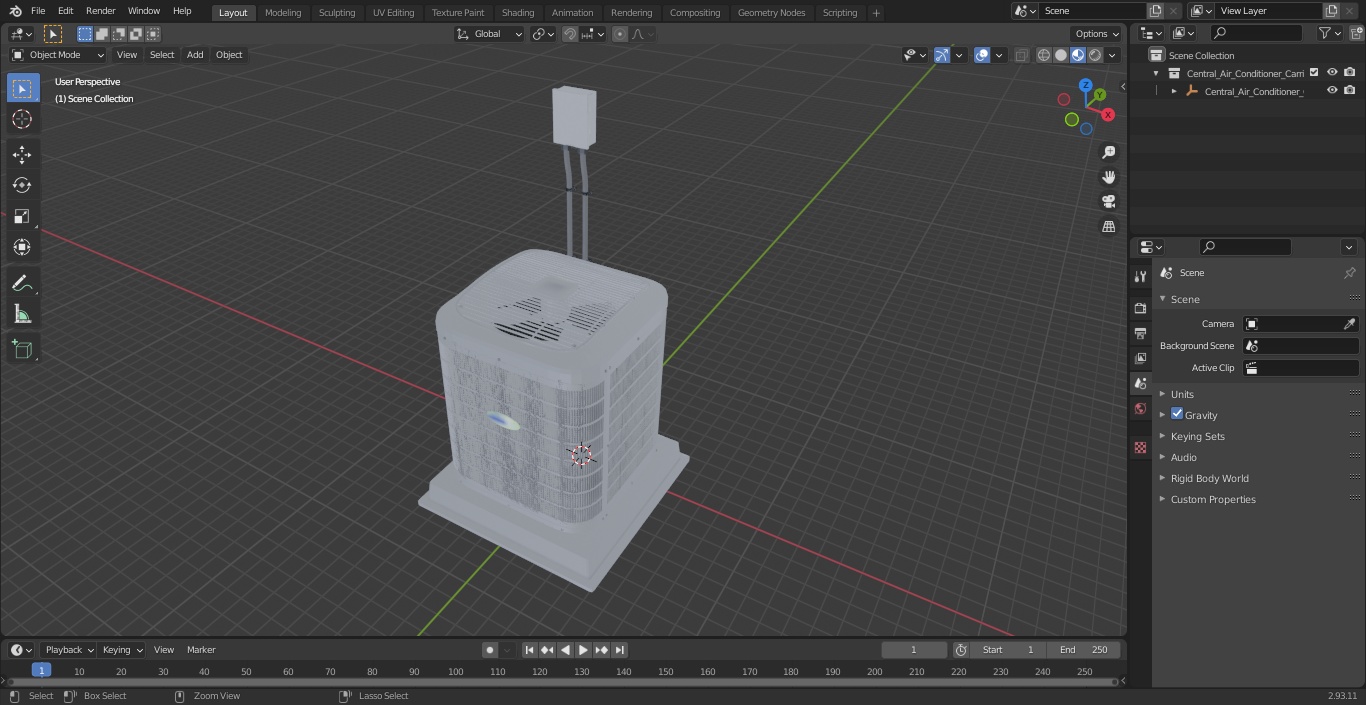Open the Object Mode dropdown
1366x705 pixels.
coord(57,55)
